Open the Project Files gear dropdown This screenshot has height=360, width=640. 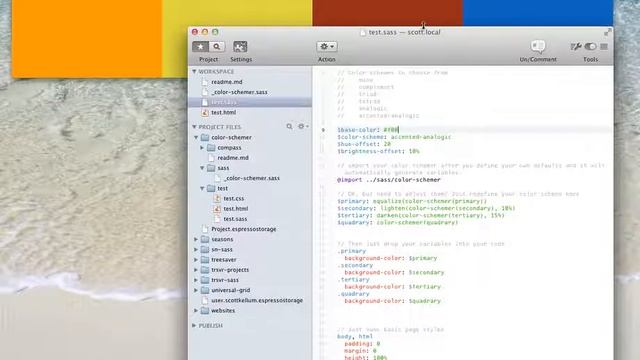pos(302,127)
